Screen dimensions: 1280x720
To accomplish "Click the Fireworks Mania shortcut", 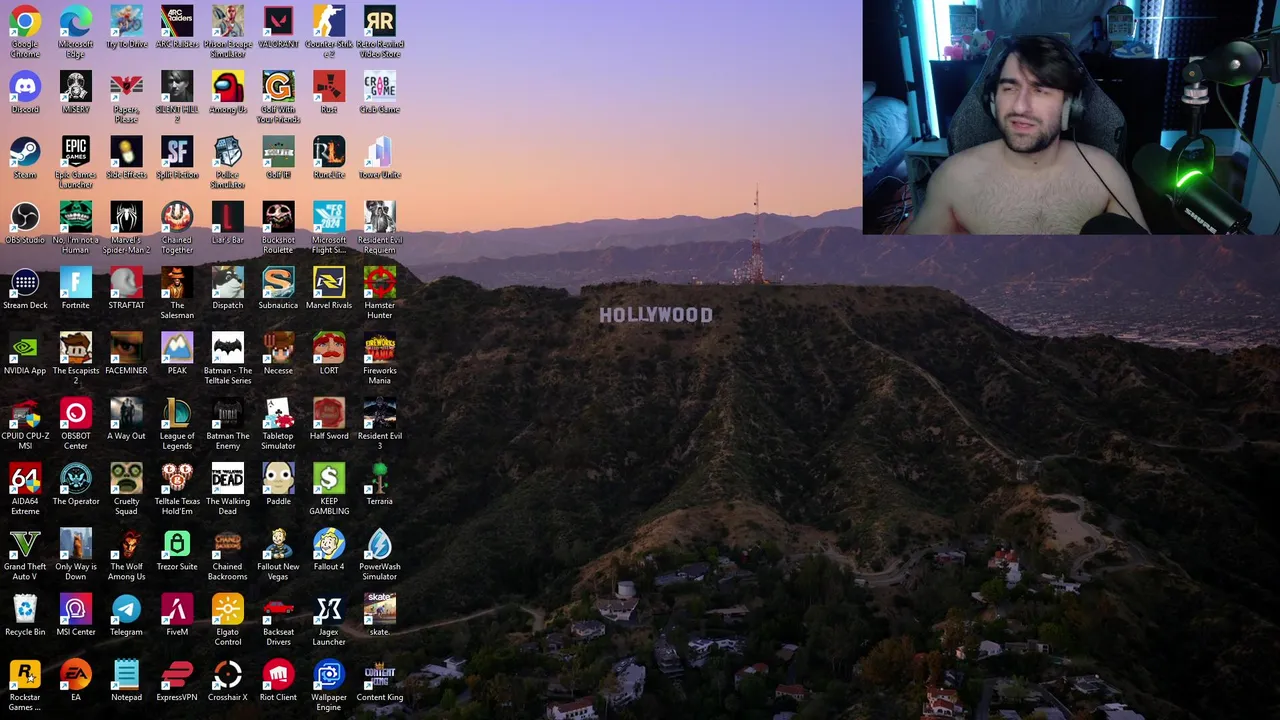I will coord(380,348).
